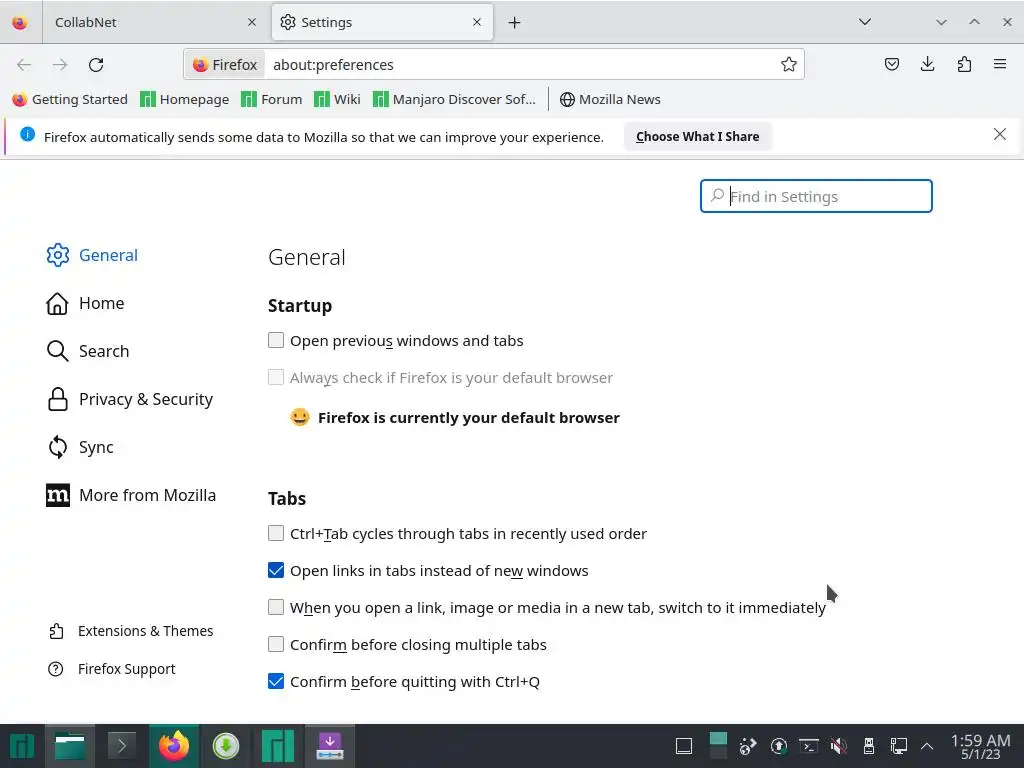1024x768 pixels.
Task: Open the Downloads panel icon
Action: coord(927,64)
